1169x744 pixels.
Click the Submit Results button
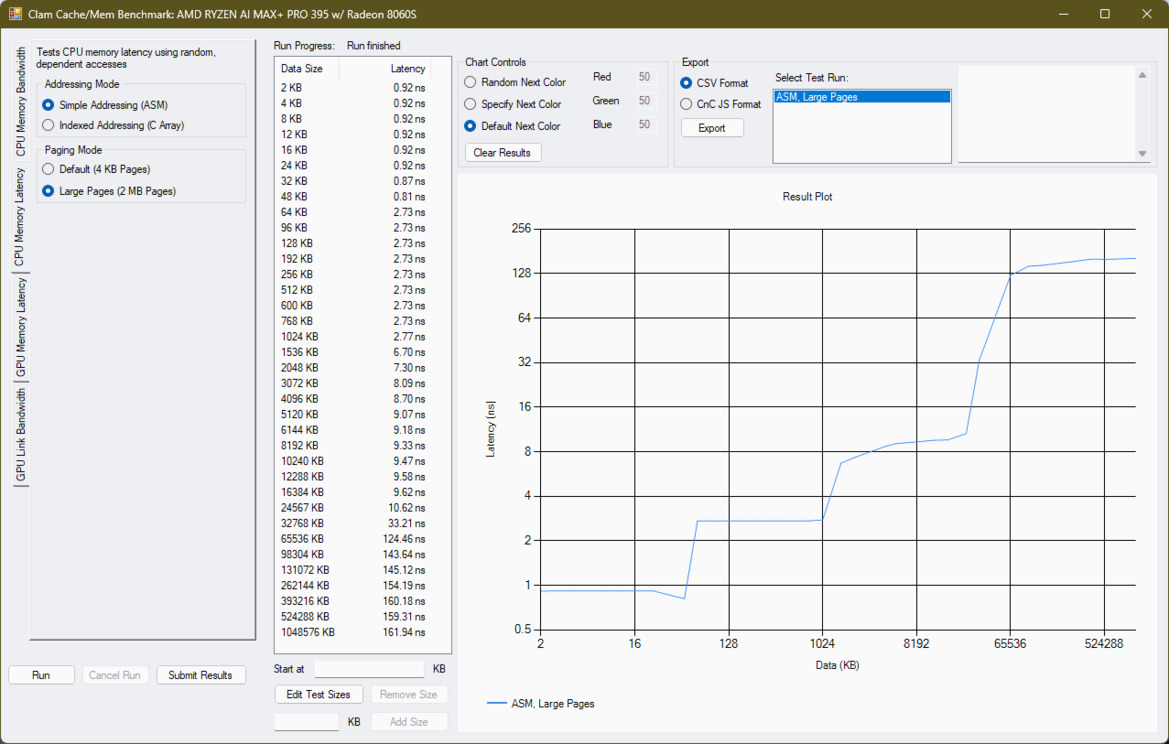201,675
